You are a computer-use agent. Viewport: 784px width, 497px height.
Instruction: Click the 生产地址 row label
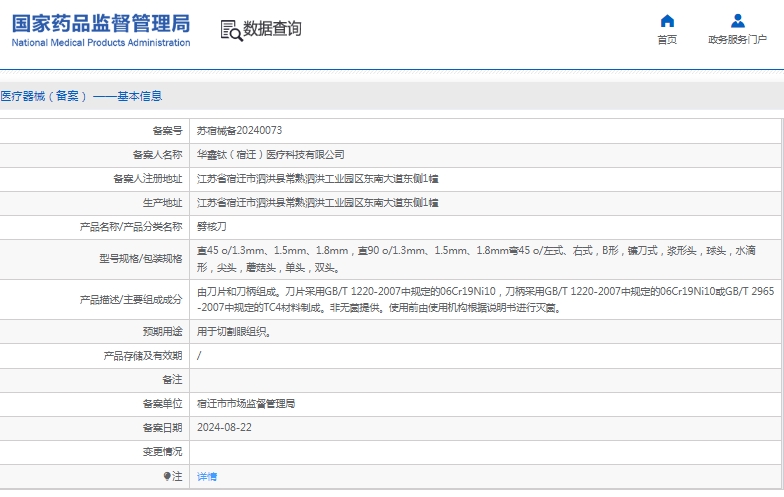point(162,202)
